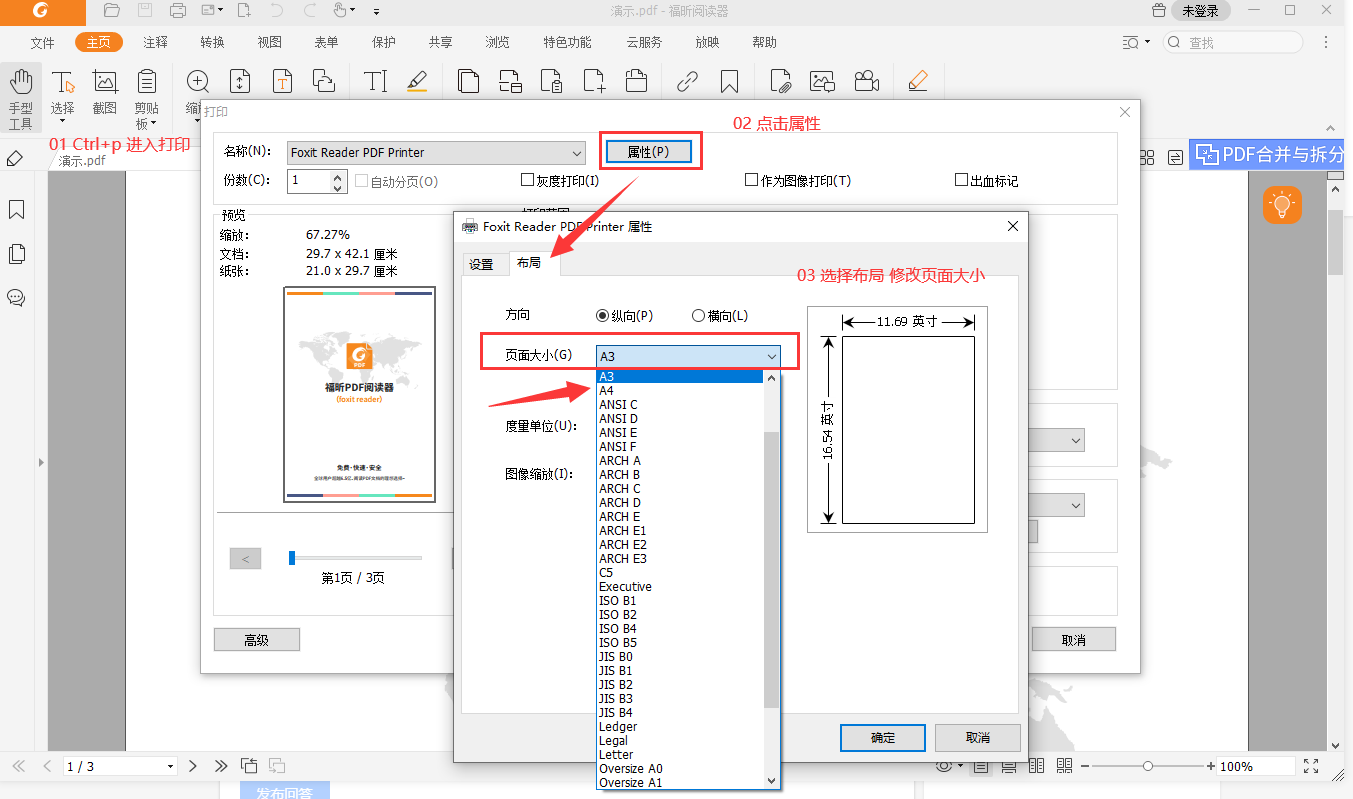Viewport: 1353px width, 799px height.
Task: Switch to the 视图 ribbon tab
Action: 269,42
